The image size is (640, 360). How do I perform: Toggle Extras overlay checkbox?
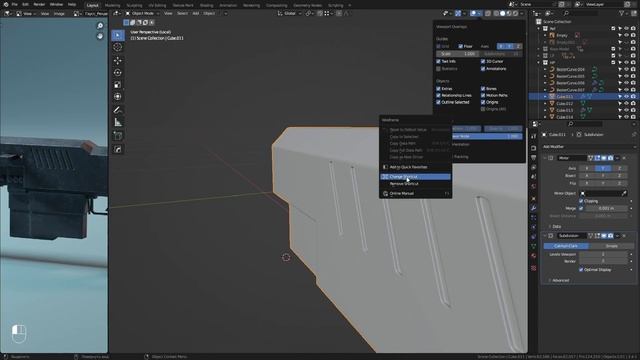(x=438, y=89)
